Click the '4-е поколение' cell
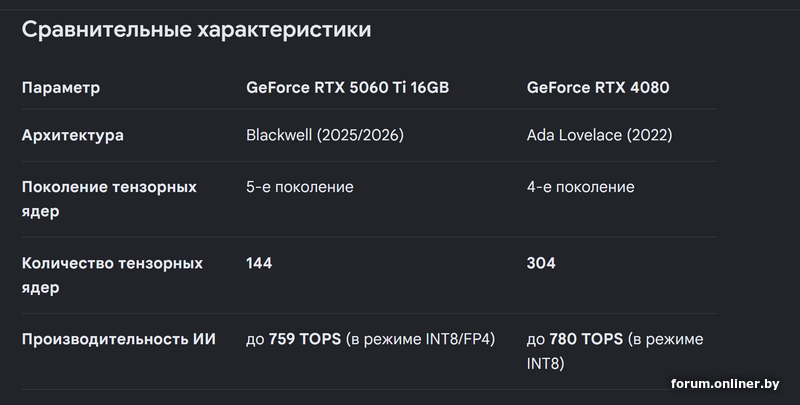 (581, 187)
